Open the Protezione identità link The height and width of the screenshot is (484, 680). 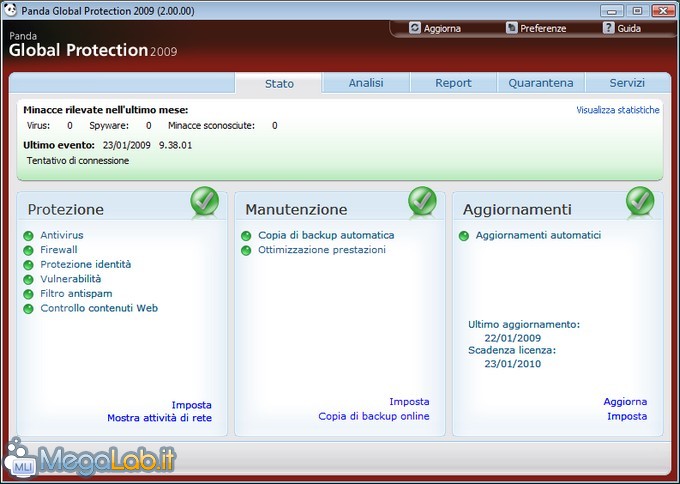85,264
